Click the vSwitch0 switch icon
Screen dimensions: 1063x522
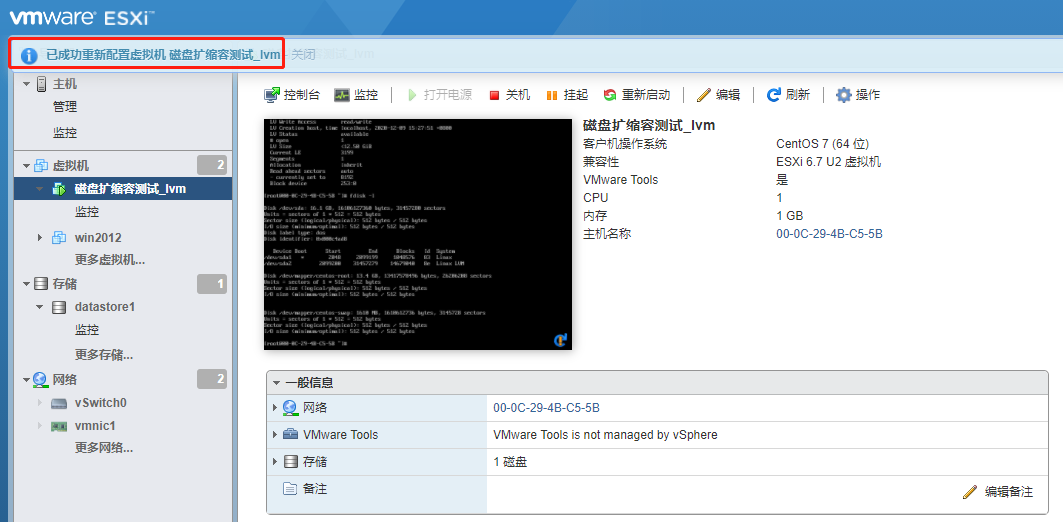point(59,403)
